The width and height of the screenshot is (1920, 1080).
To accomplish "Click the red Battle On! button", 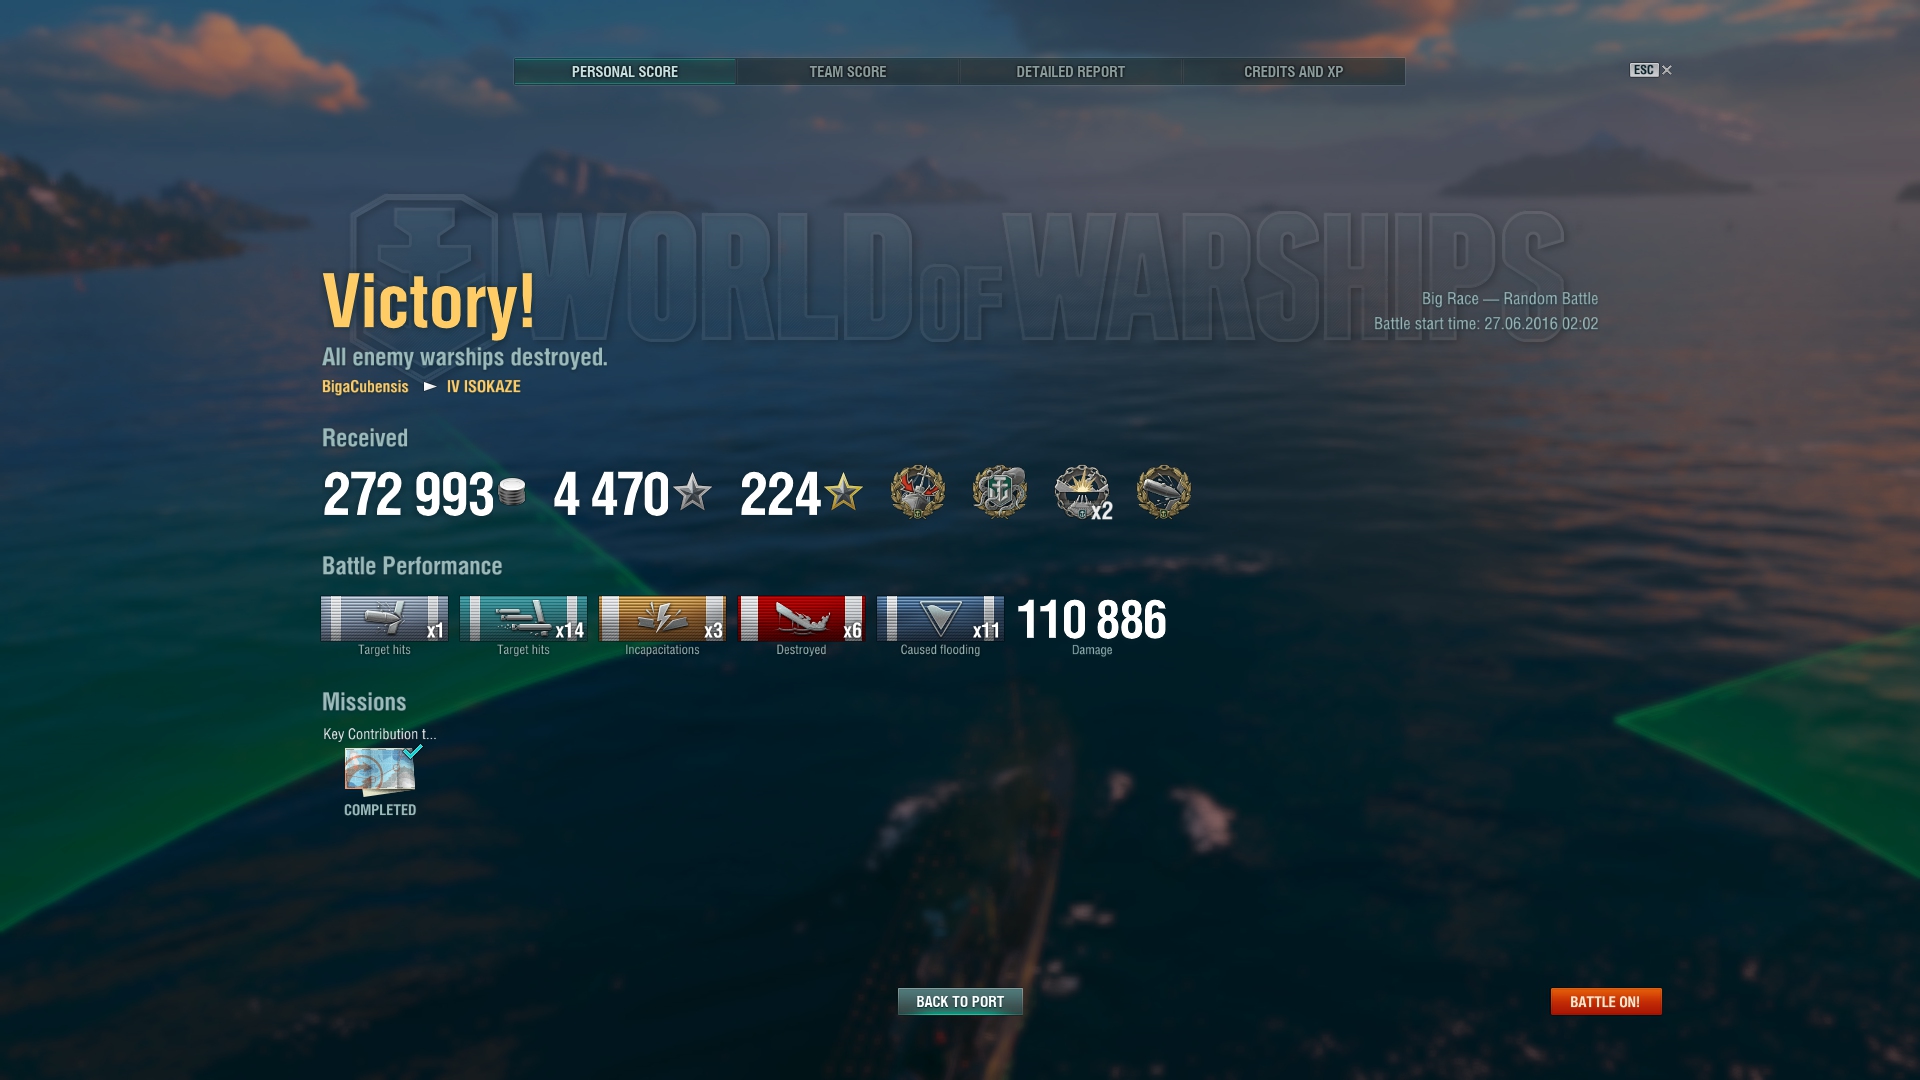I will [1606, 1001].
